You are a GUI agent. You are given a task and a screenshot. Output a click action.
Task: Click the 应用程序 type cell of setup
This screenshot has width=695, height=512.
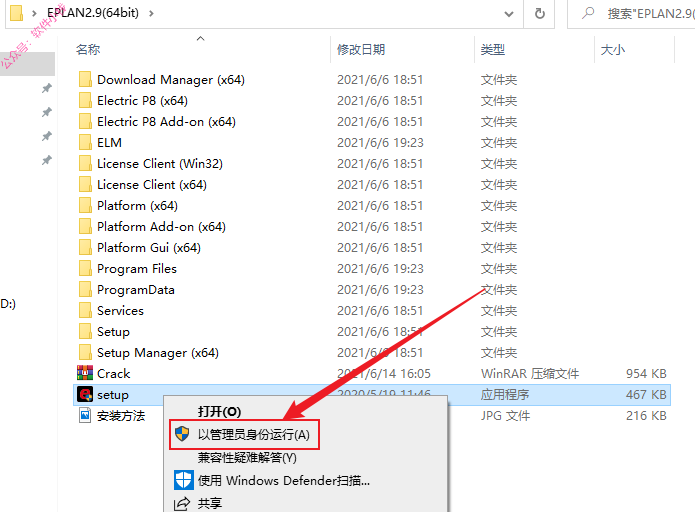505,395
